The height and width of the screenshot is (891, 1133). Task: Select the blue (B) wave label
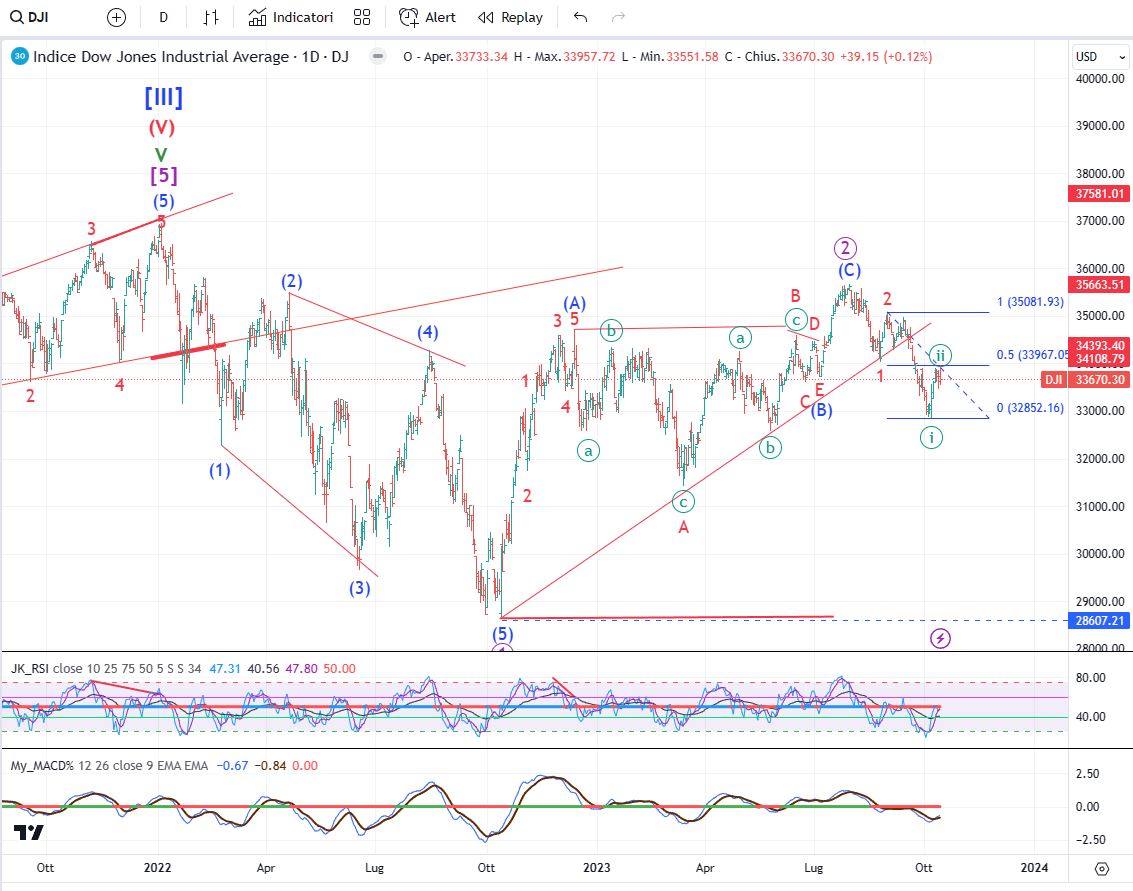pos(822,410)
